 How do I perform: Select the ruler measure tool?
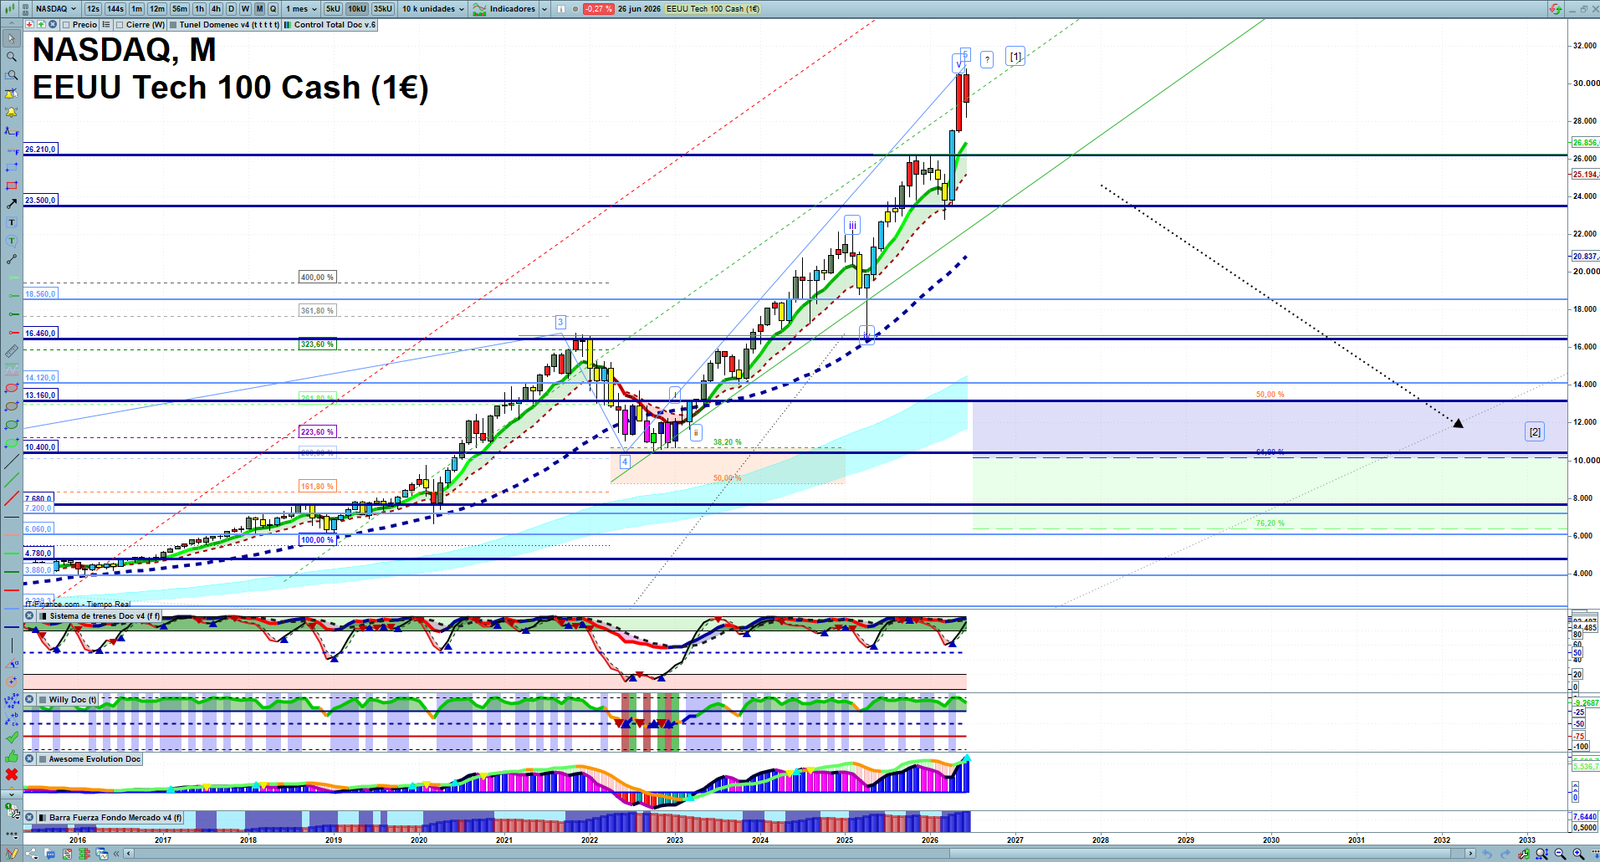(x=11, y=351)
